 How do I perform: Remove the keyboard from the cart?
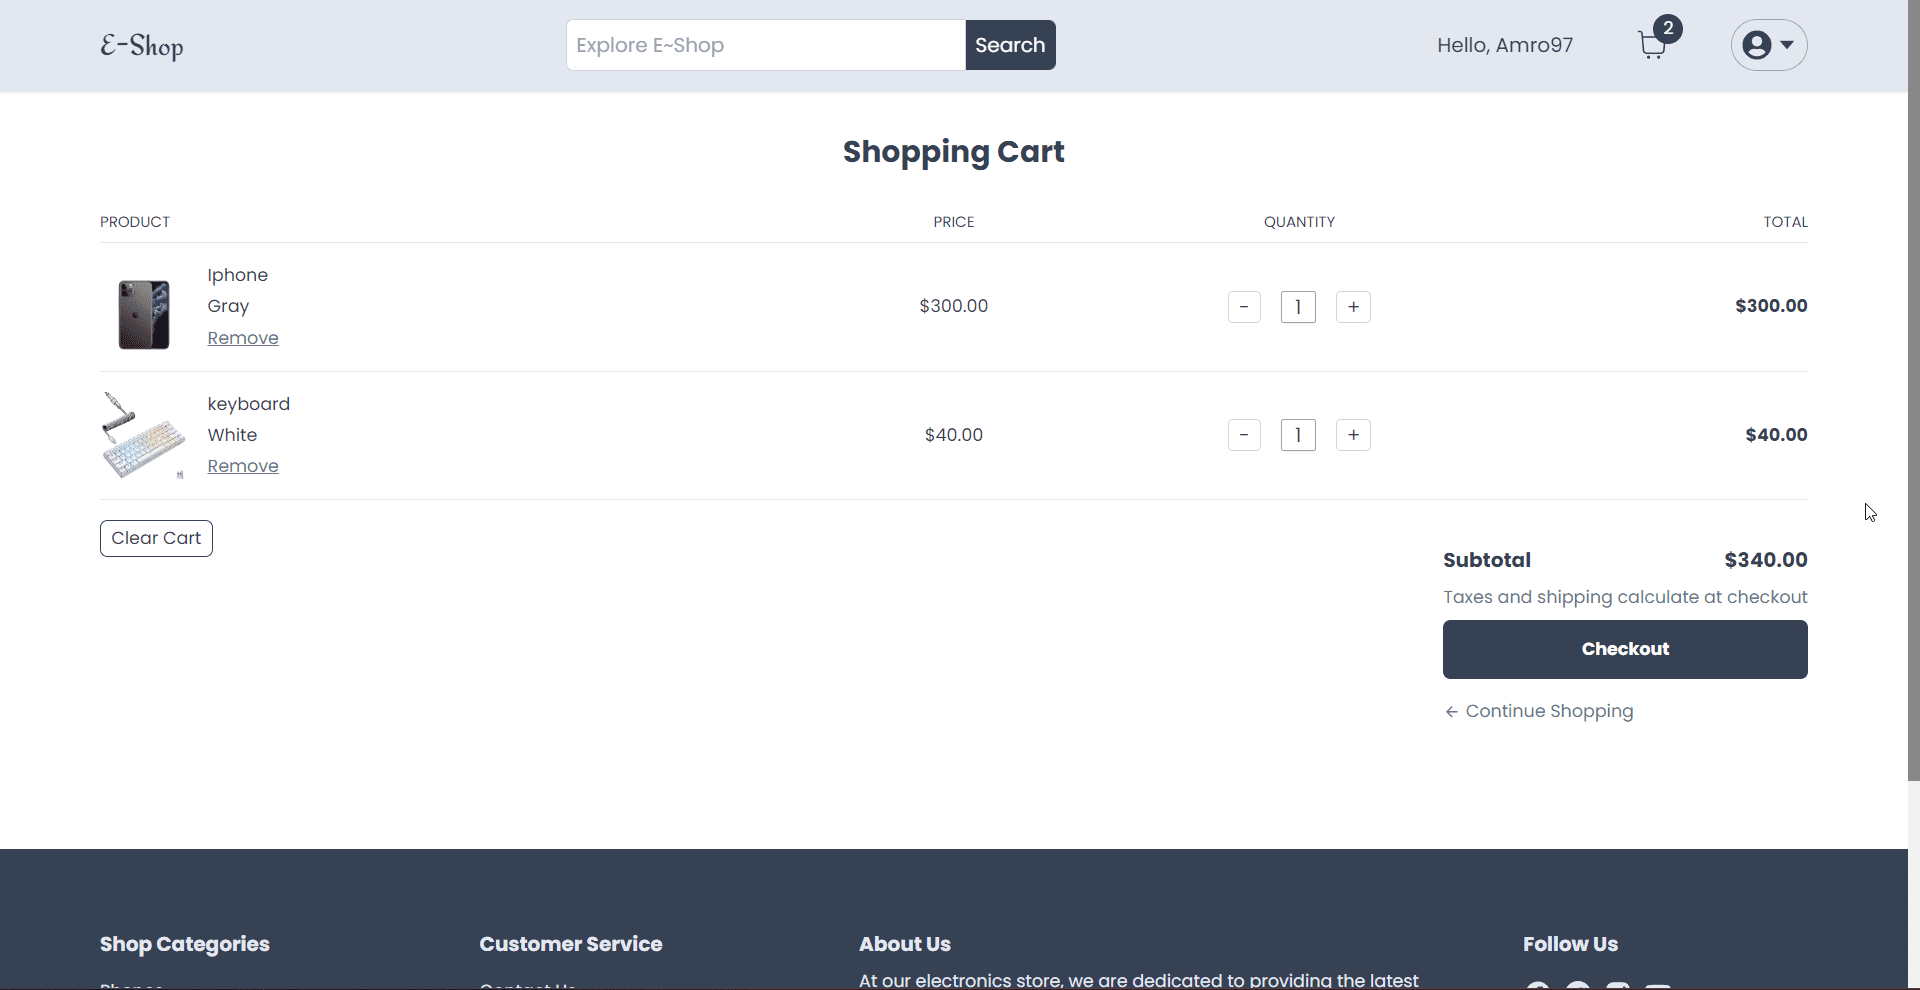(243, 466)
